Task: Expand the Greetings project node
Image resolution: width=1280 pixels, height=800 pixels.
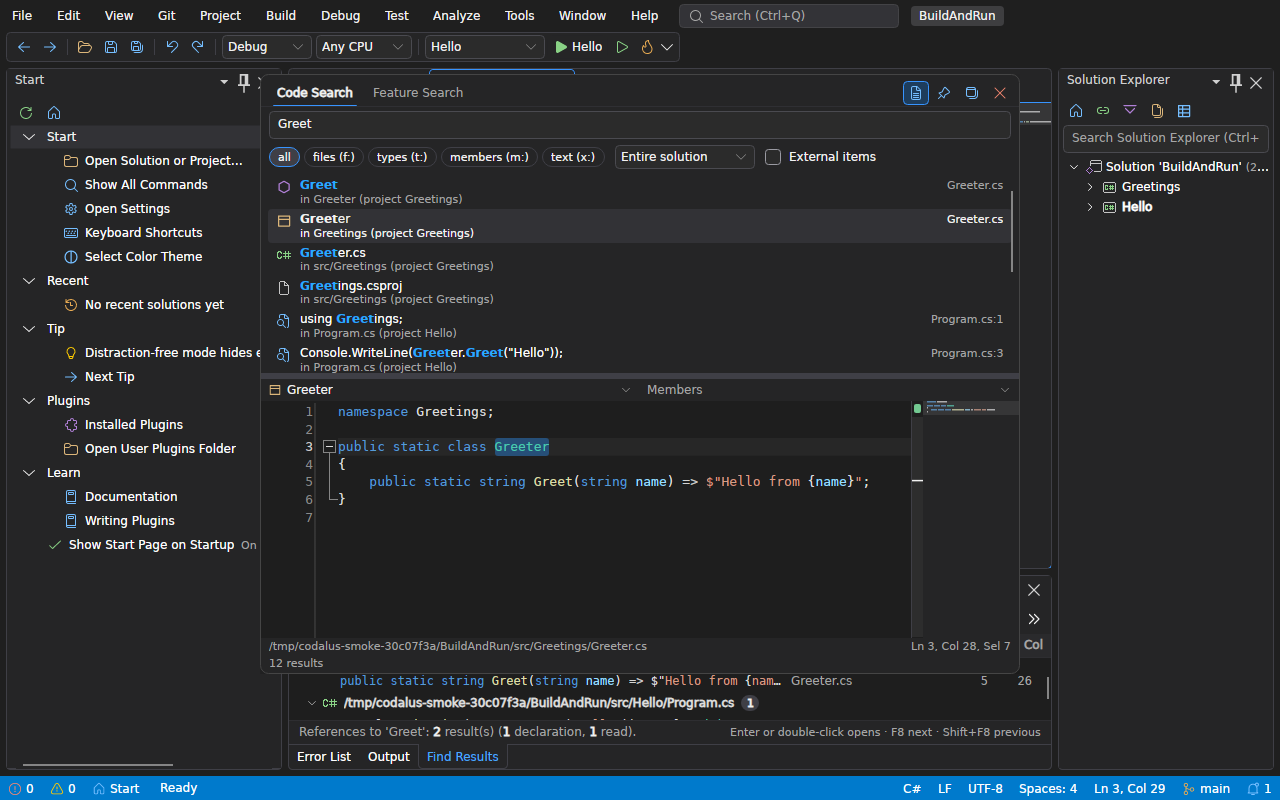Action: (1090, 187)
